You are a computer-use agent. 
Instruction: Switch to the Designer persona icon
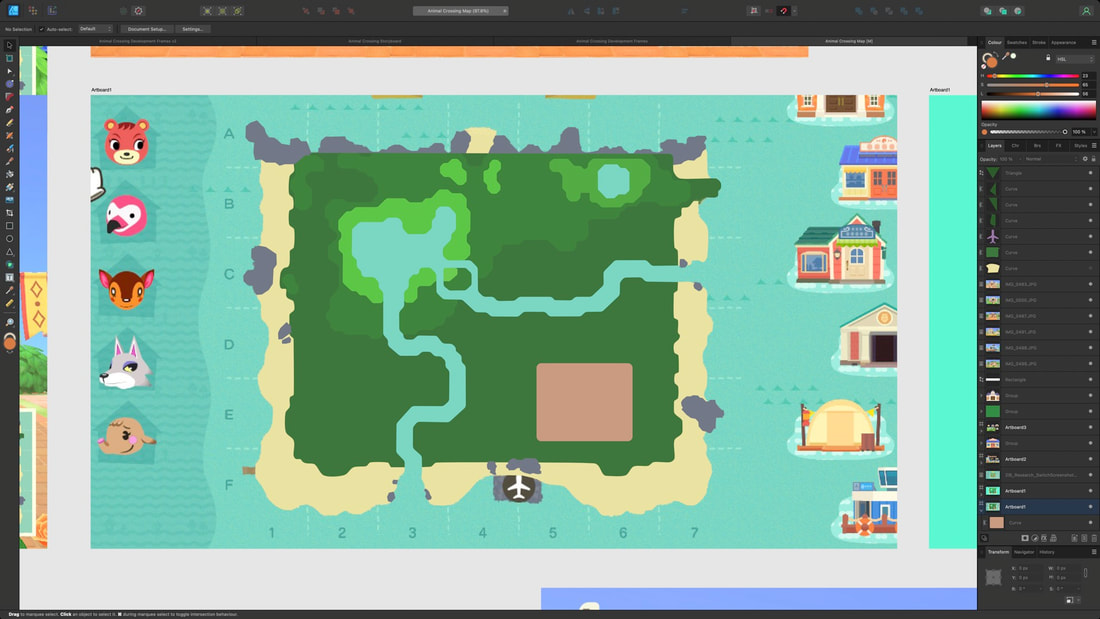pos(13,11)
